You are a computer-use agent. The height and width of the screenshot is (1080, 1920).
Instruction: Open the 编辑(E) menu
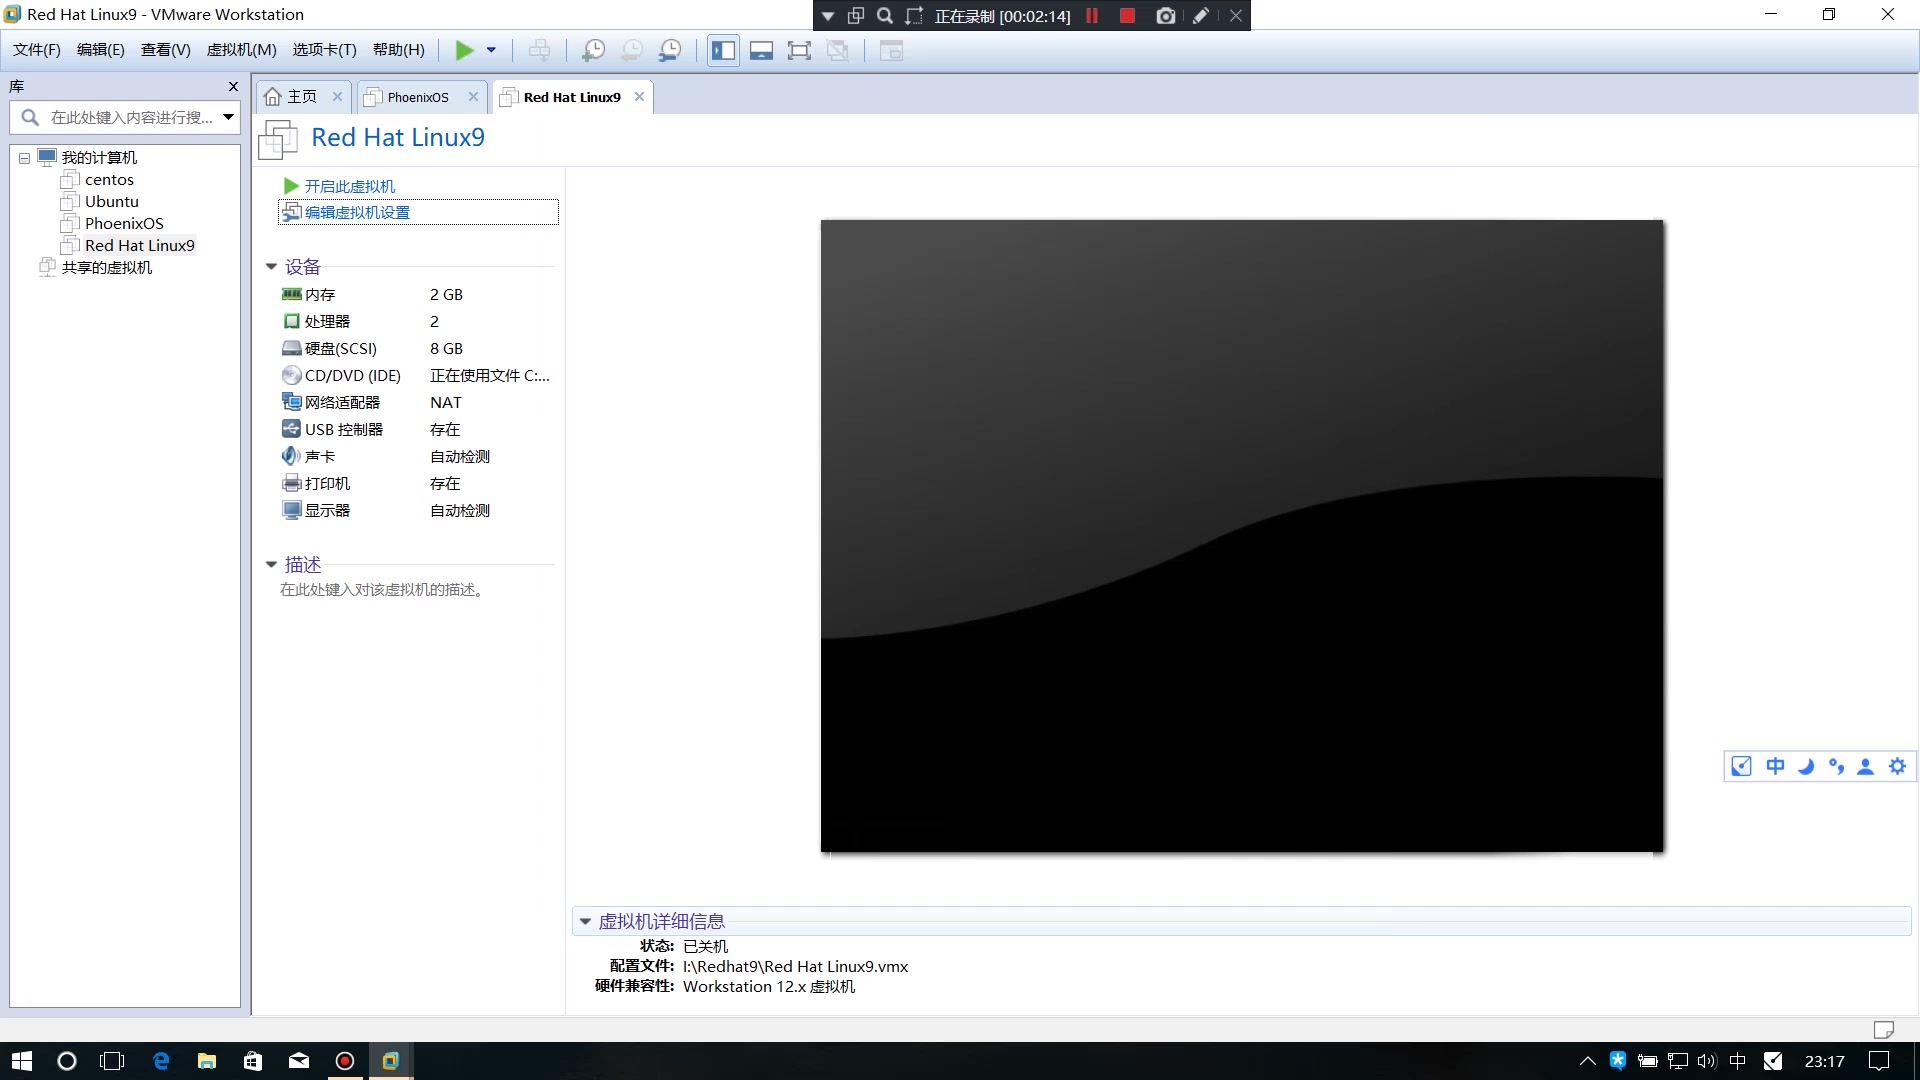click(101, 50)
